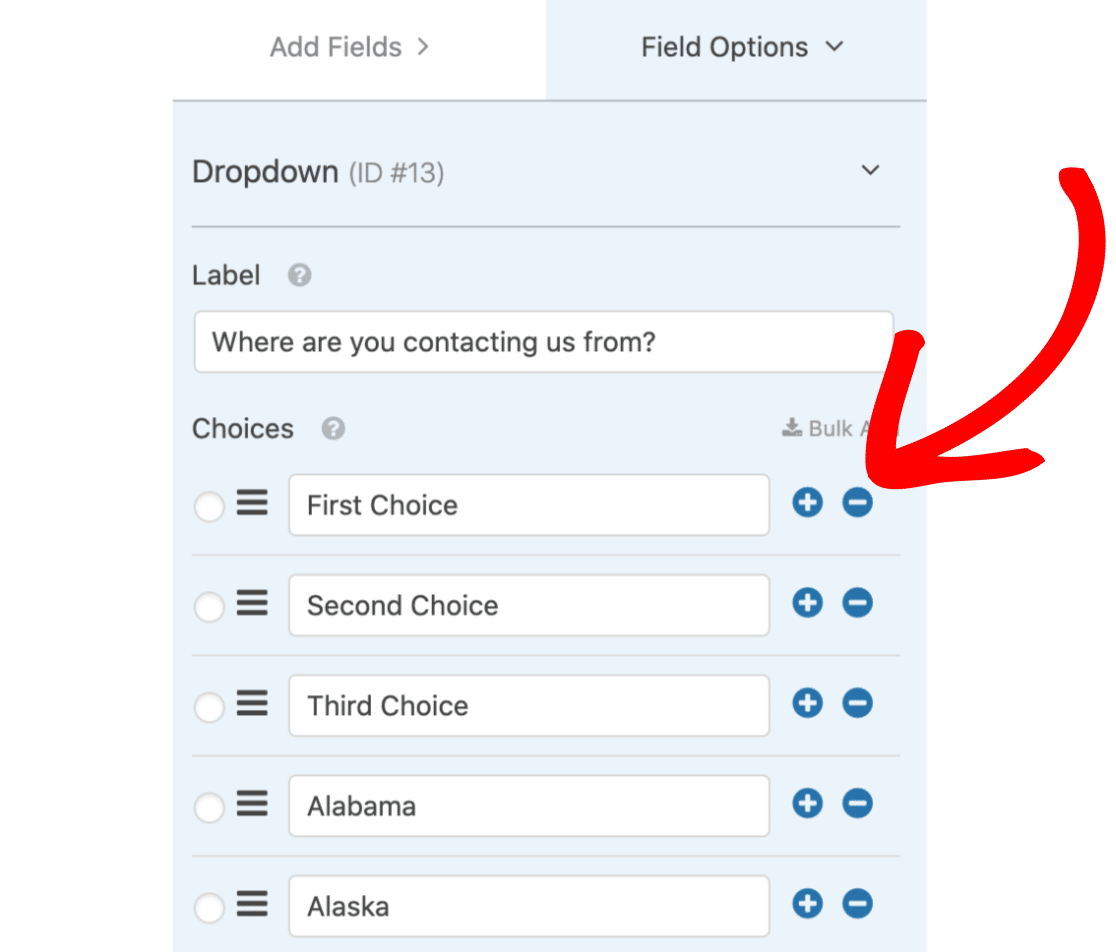Image resolution: width=1116 pixels, height=952 pixels.
Task: Click the Choices help question icon
Action: tap(333, 428)
